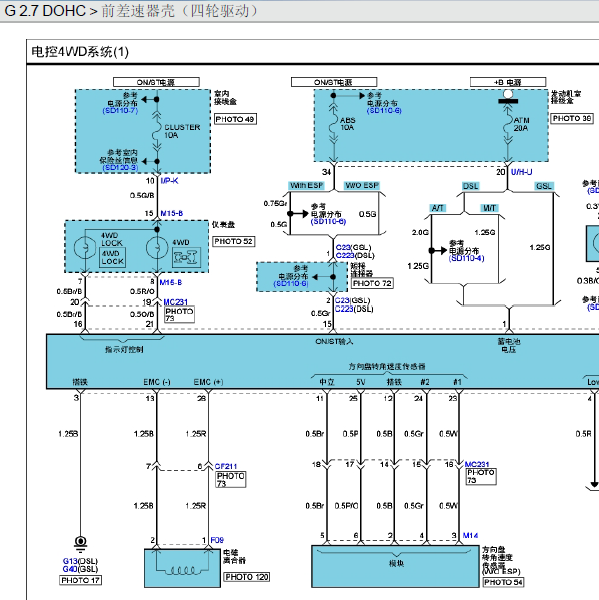Screen dimensions: 599x600
Task: Open the PHOTO 52 reference box
Action: click(233, 241)
